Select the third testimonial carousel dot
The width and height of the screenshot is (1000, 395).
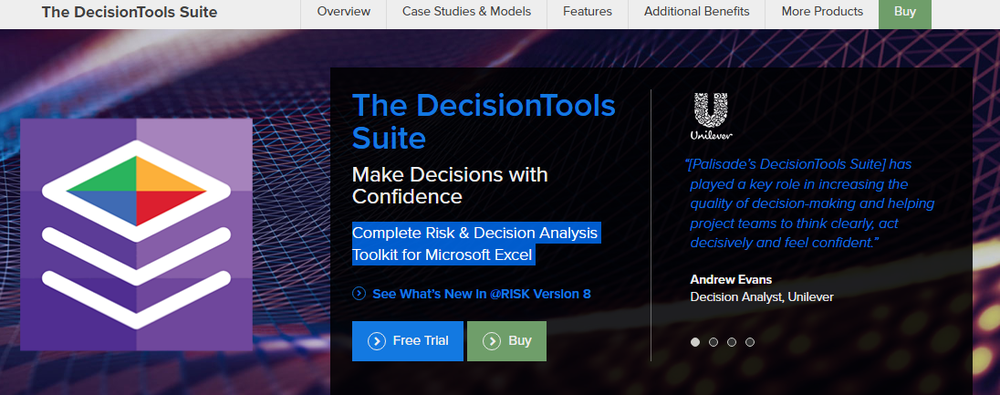coord(732,342)
